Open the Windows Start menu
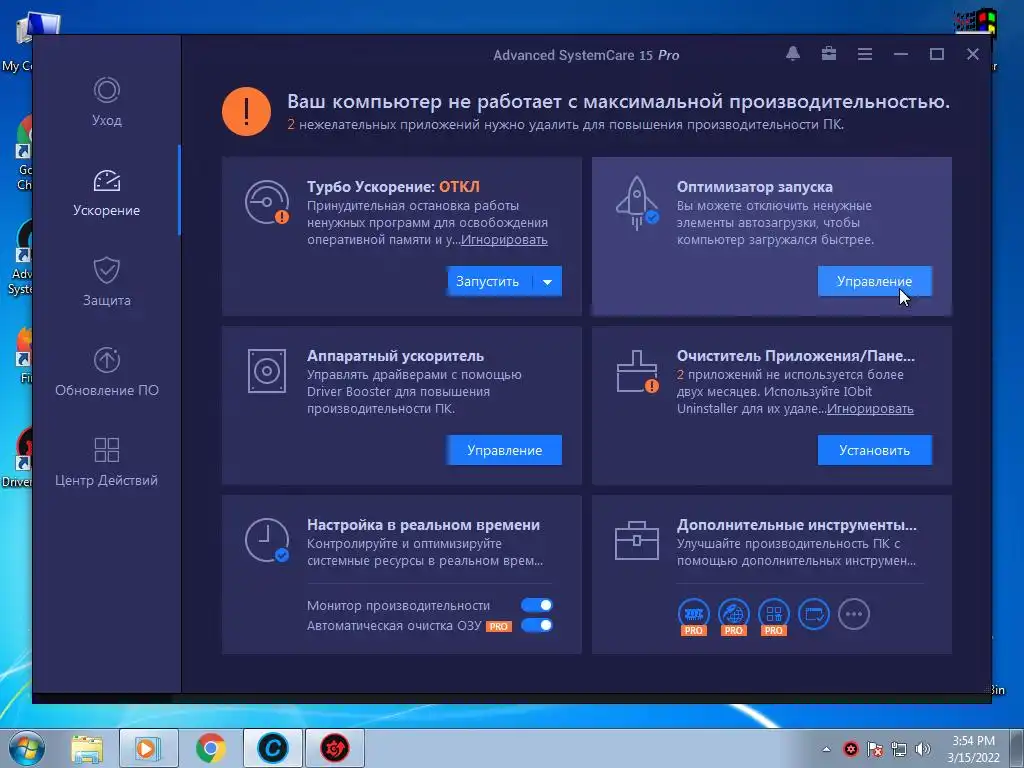 tap(27, 748)
